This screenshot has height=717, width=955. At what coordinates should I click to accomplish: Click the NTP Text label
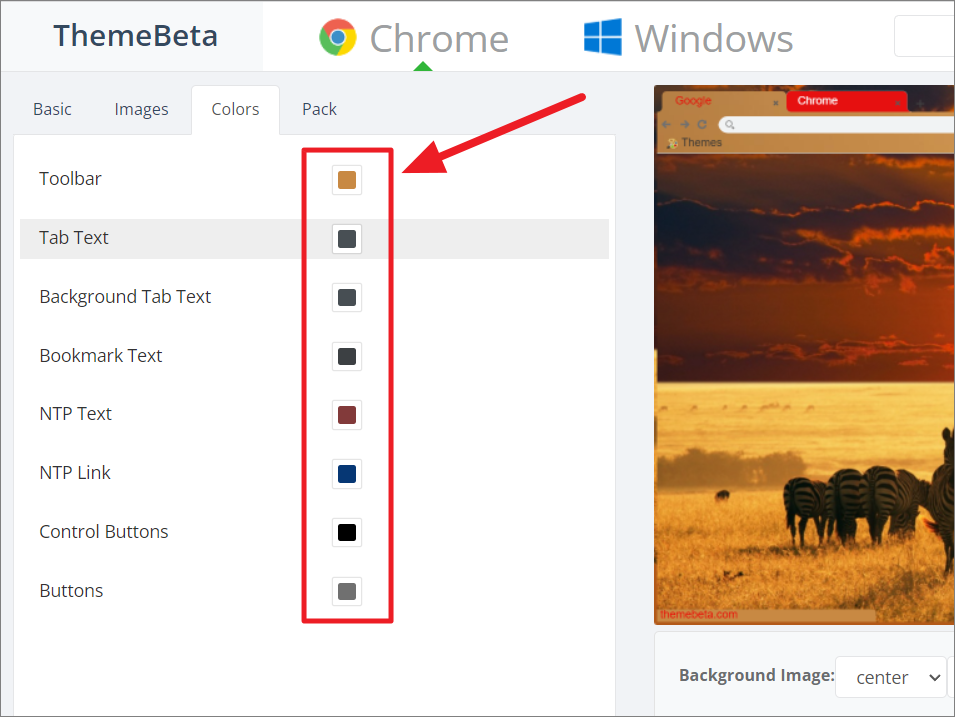point(76,414)
